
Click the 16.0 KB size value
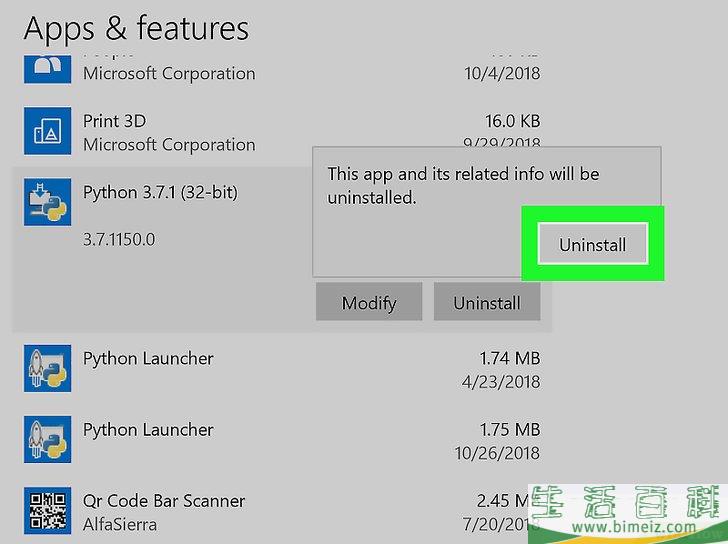513,121
